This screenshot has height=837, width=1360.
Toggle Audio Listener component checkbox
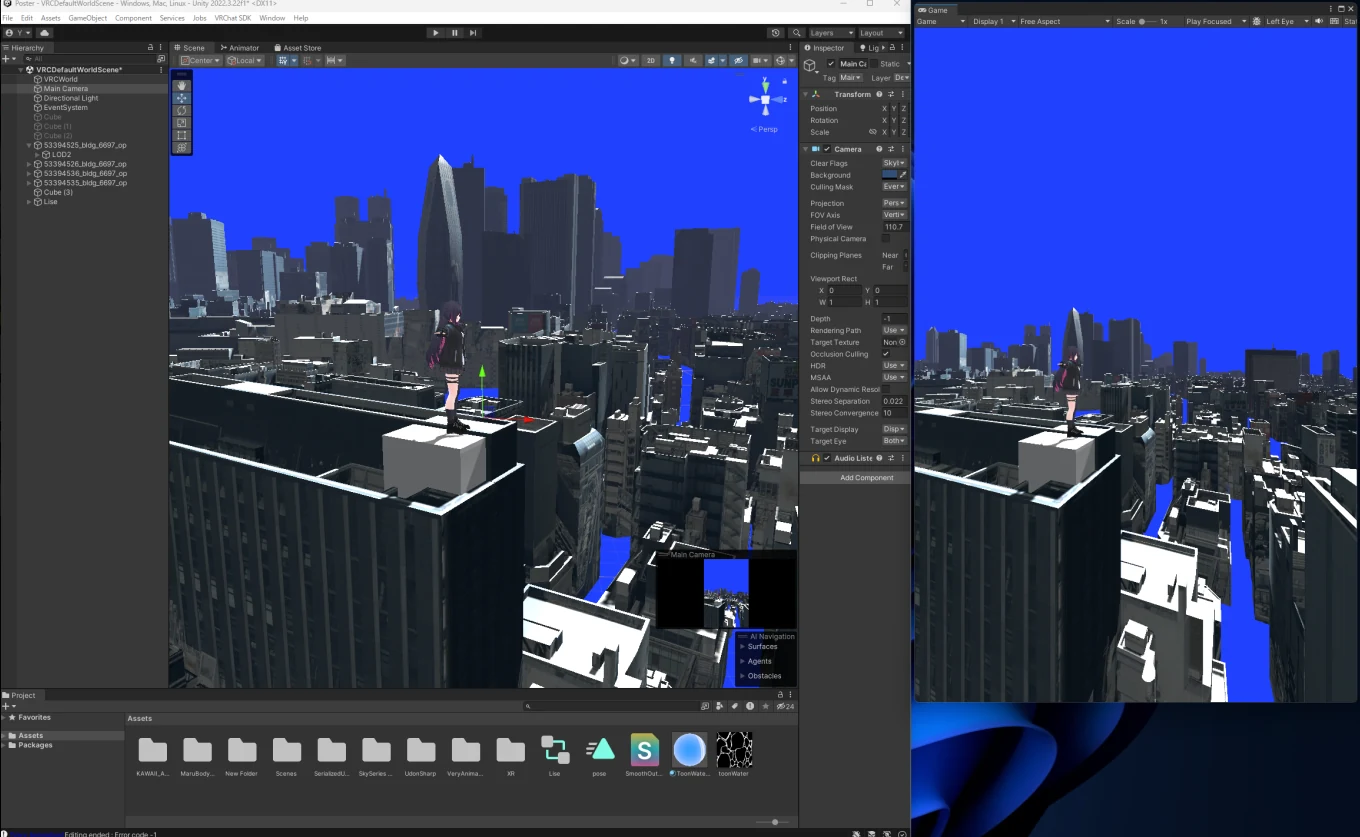[827, 458]
